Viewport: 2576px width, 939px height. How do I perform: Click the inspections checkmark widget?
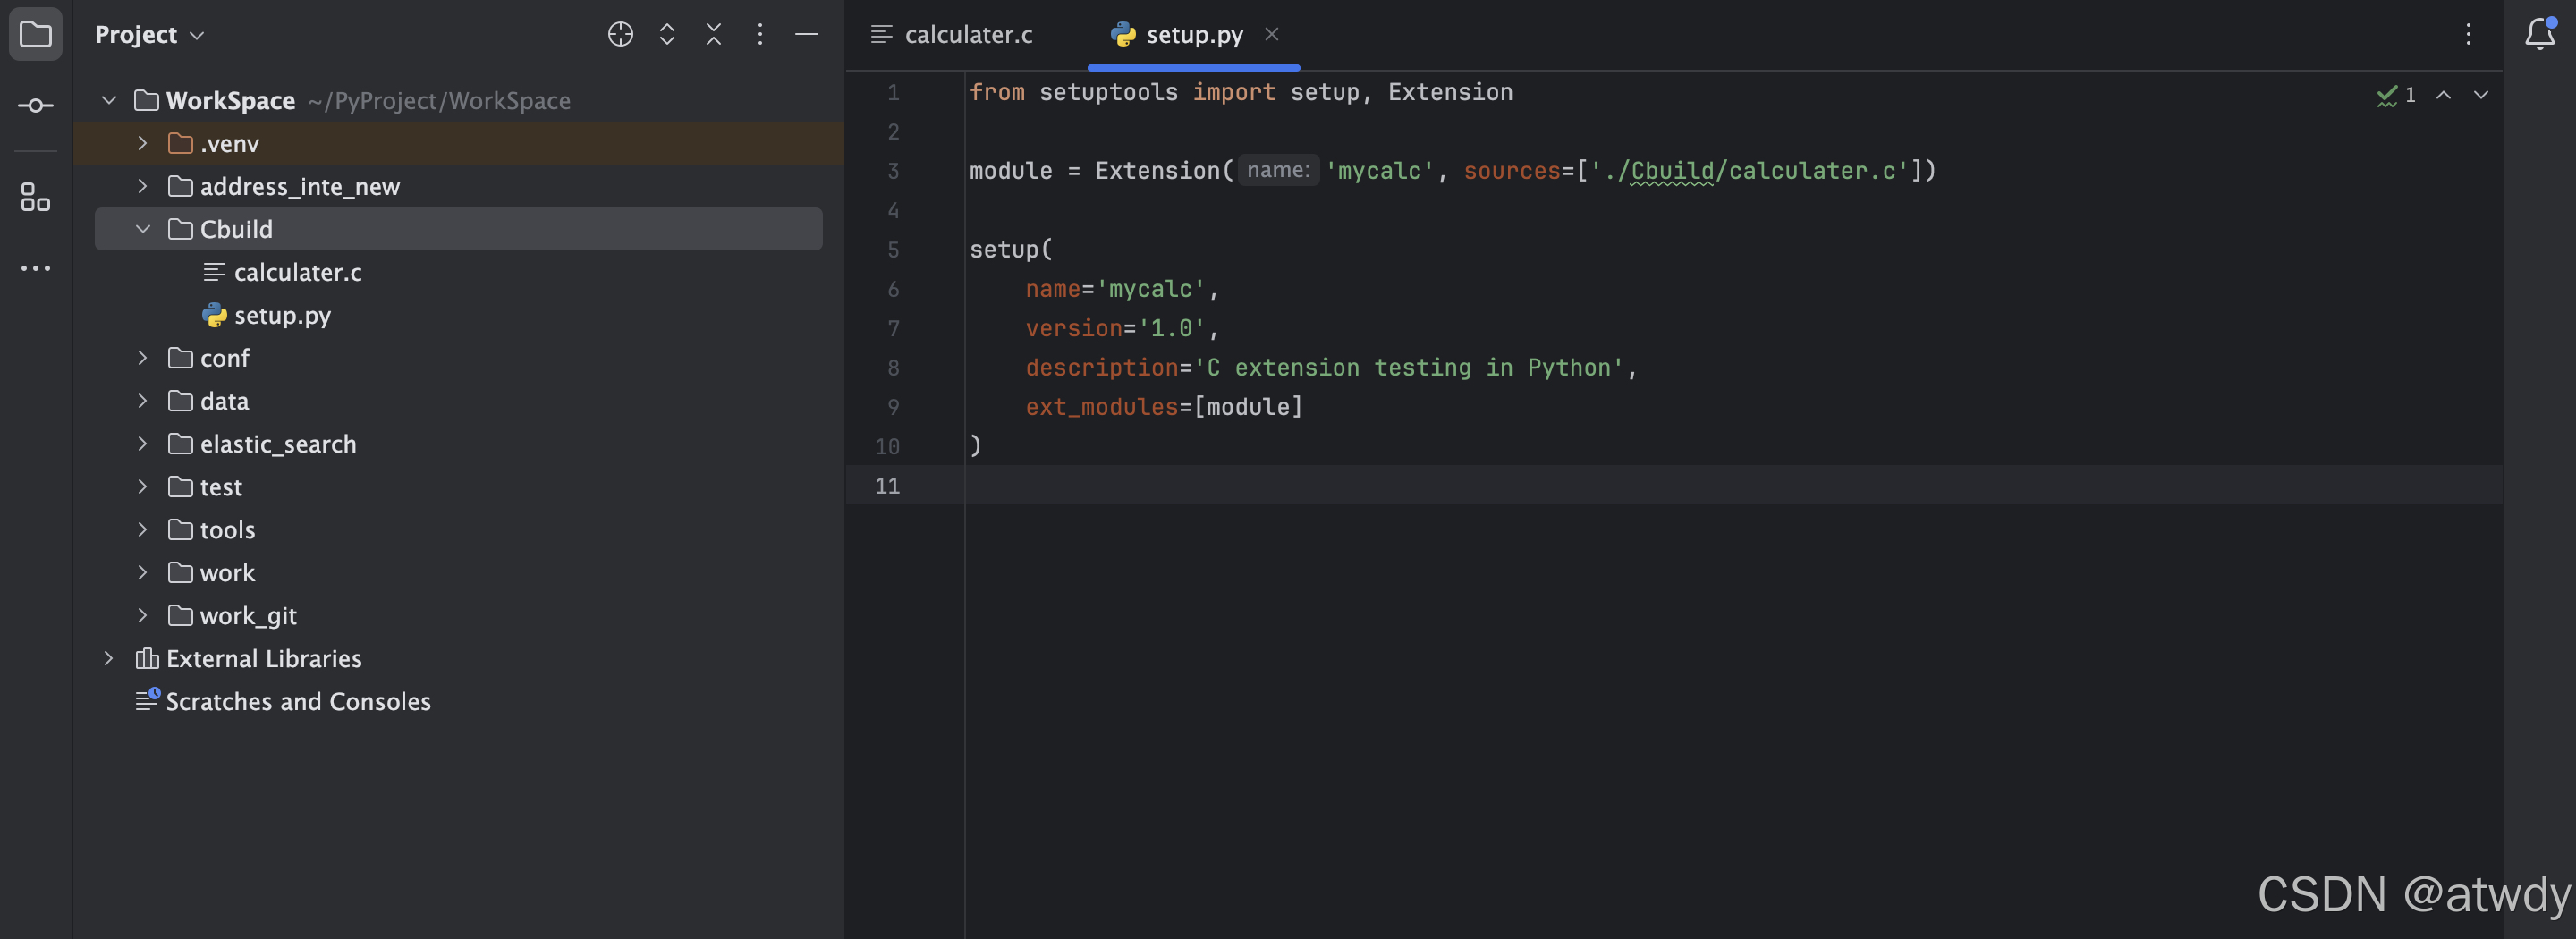coord(2396,94)
